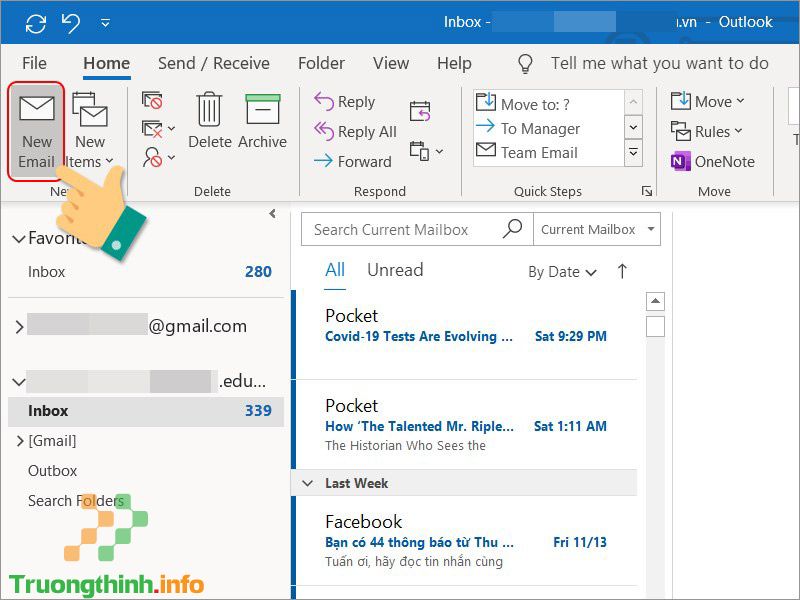800x600 pixels.
Task: Choose the To Manager quick step
Action: (x=548, y=128)
